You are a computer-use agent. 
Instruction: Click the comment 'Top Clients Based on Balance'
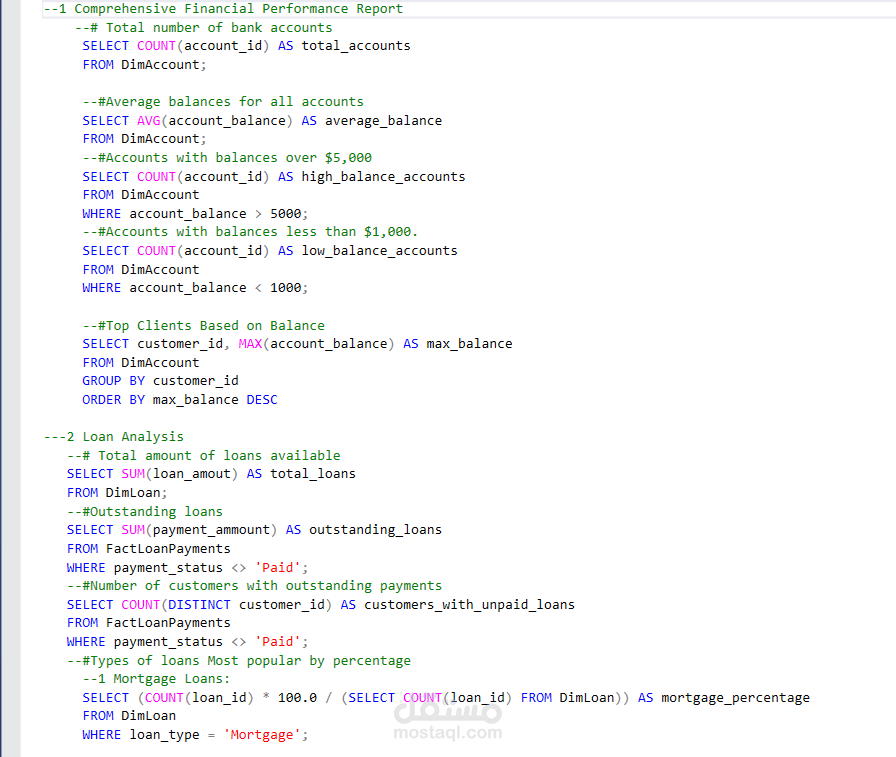pyautogui.click(x=215, y=326)
